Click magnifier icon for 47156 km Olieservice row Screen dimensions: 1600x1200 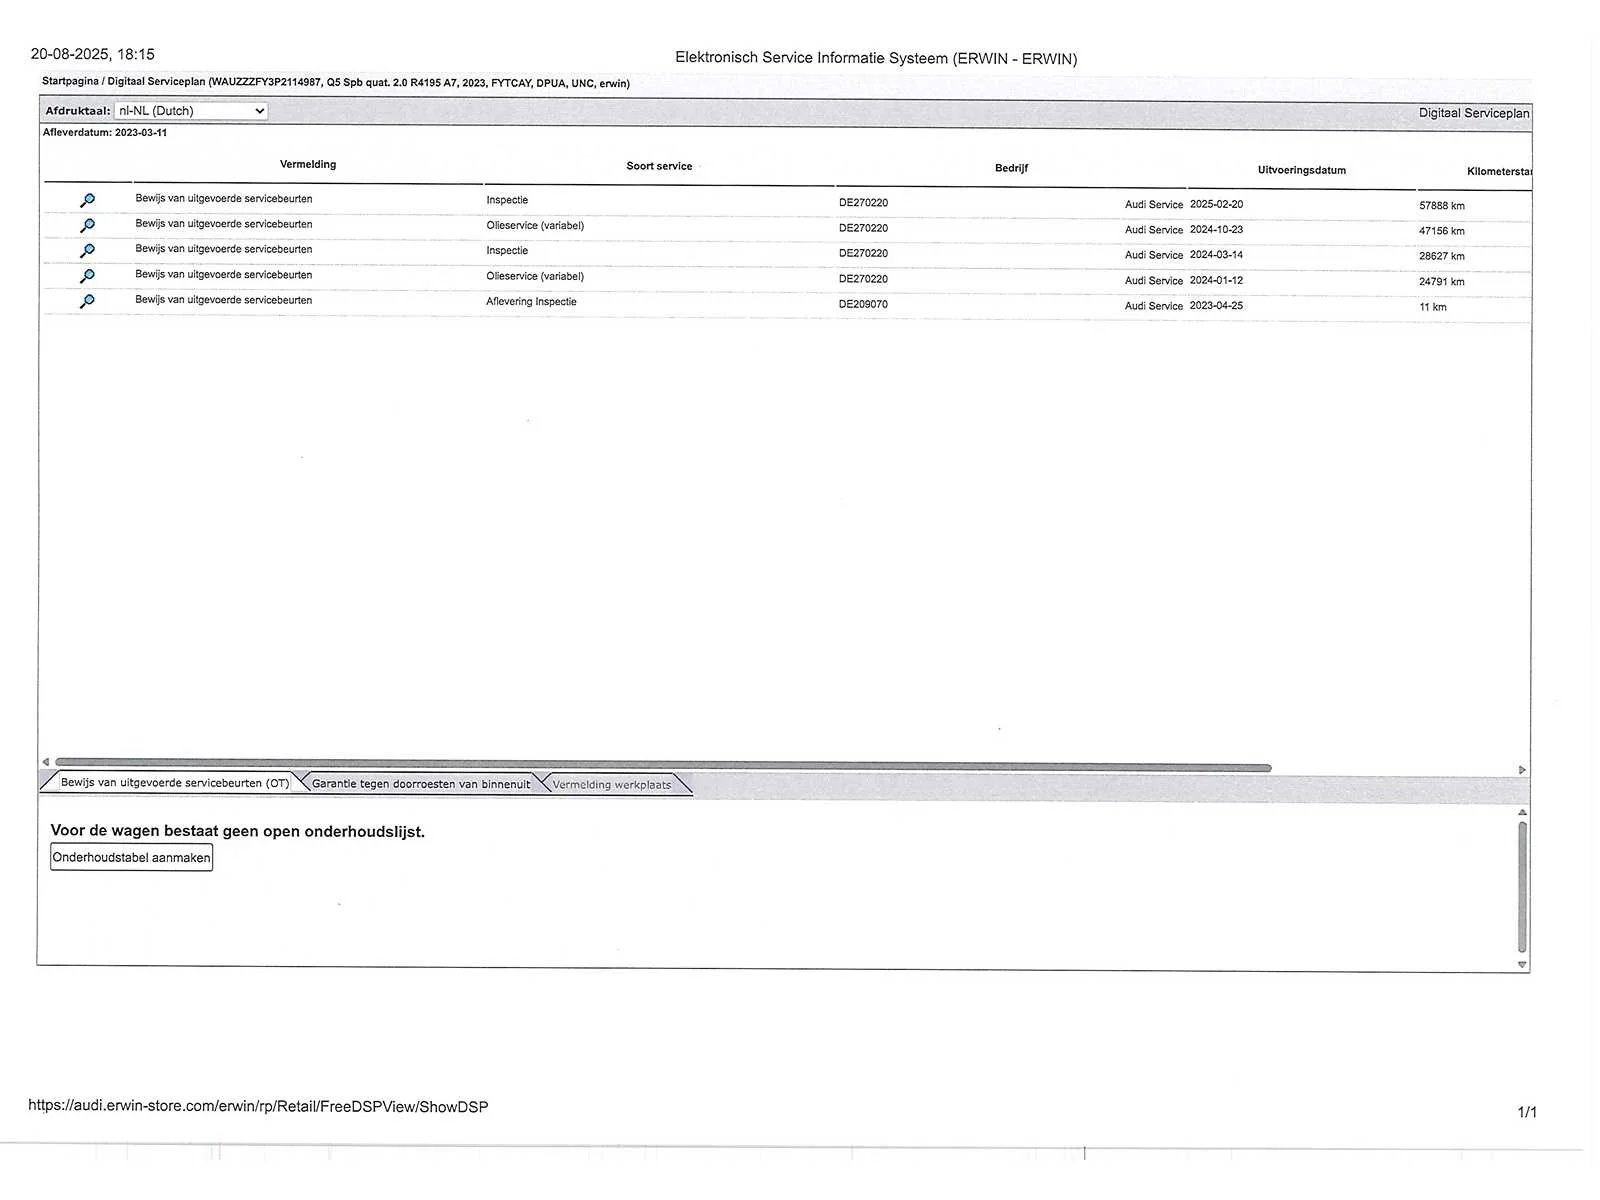pos(87,226)
